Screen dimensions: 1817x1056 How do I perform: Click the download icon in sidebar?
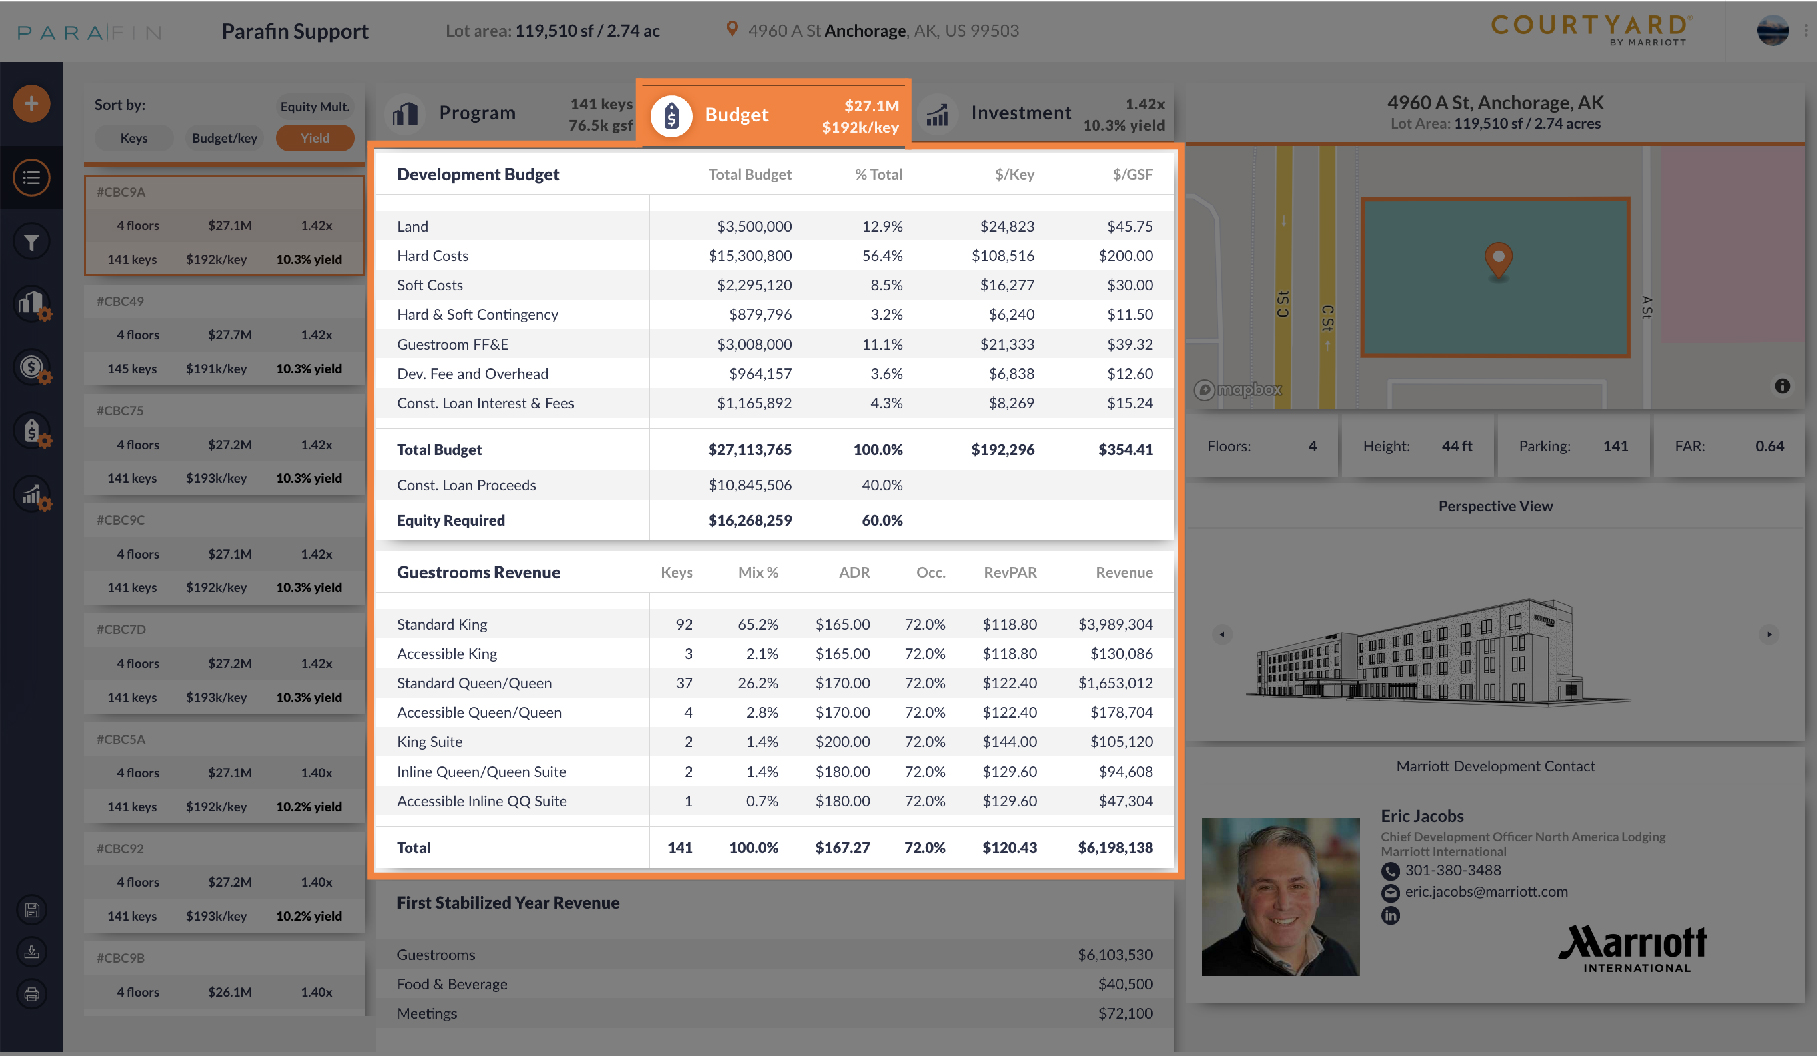[x=32, y=952]
